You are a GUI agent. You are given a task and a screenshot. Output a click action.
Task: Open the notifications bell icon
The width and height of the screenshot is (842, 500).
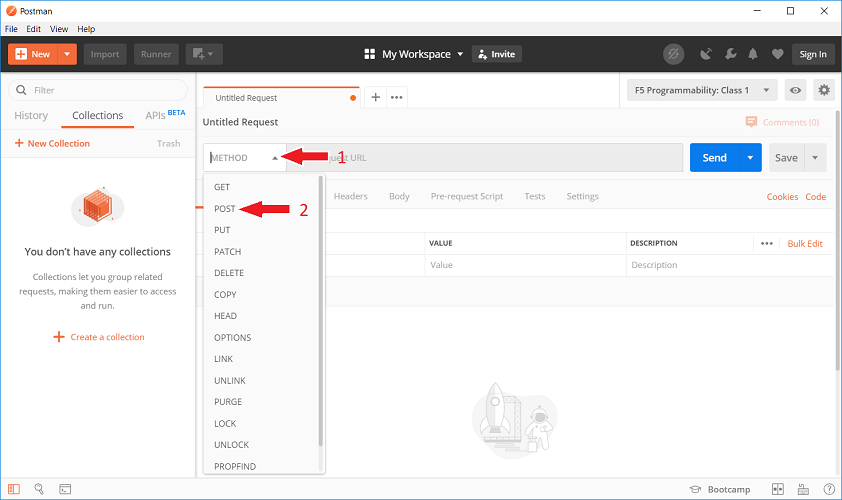click(753, 54)
